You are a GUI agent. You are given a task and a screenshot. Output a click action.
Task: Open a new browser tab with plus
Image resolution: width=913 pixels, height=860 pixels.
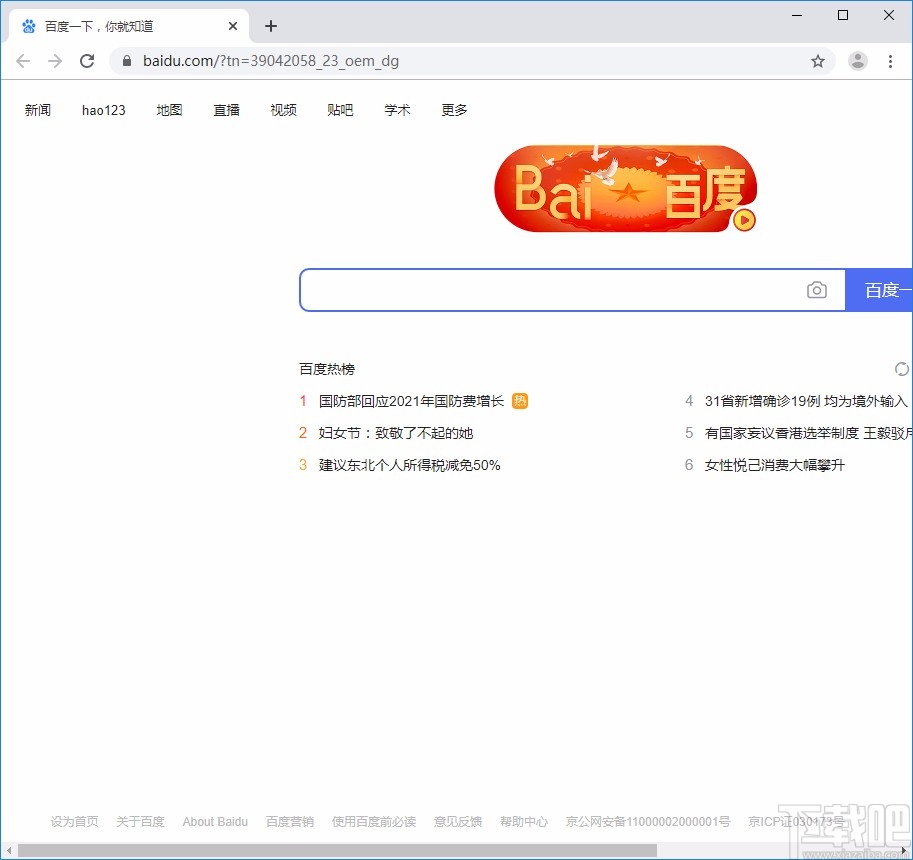click(x=270, y=26)
